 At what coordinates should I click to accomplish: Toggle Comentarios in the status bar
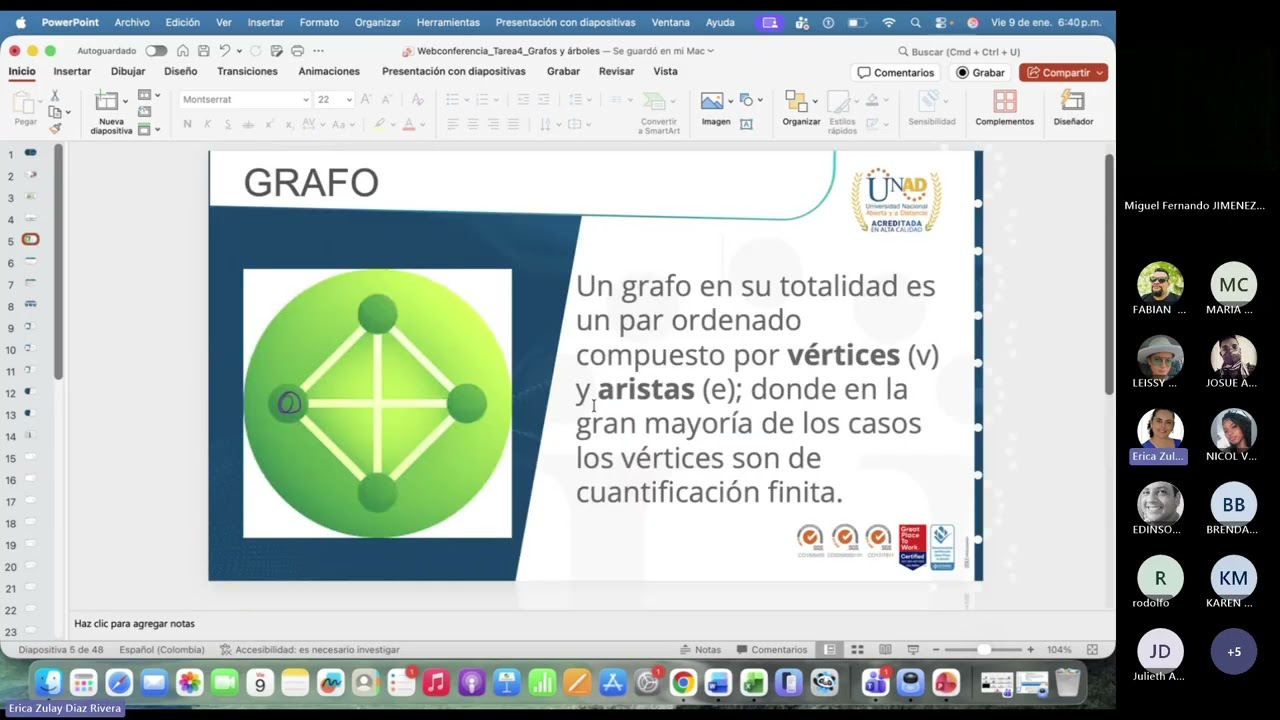(771, 649)
